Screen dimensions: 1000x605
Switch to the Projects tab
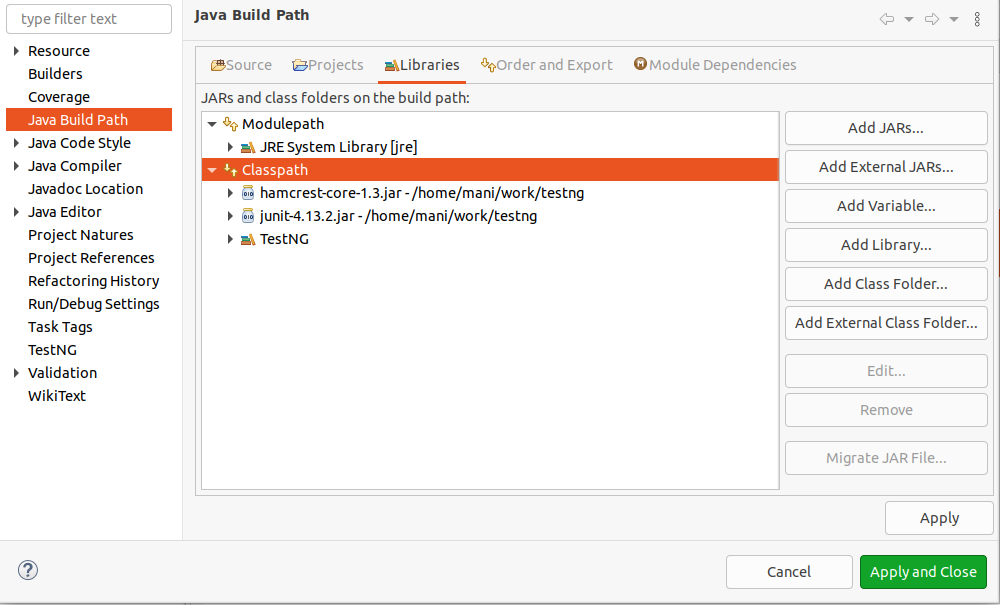(328, 64)
